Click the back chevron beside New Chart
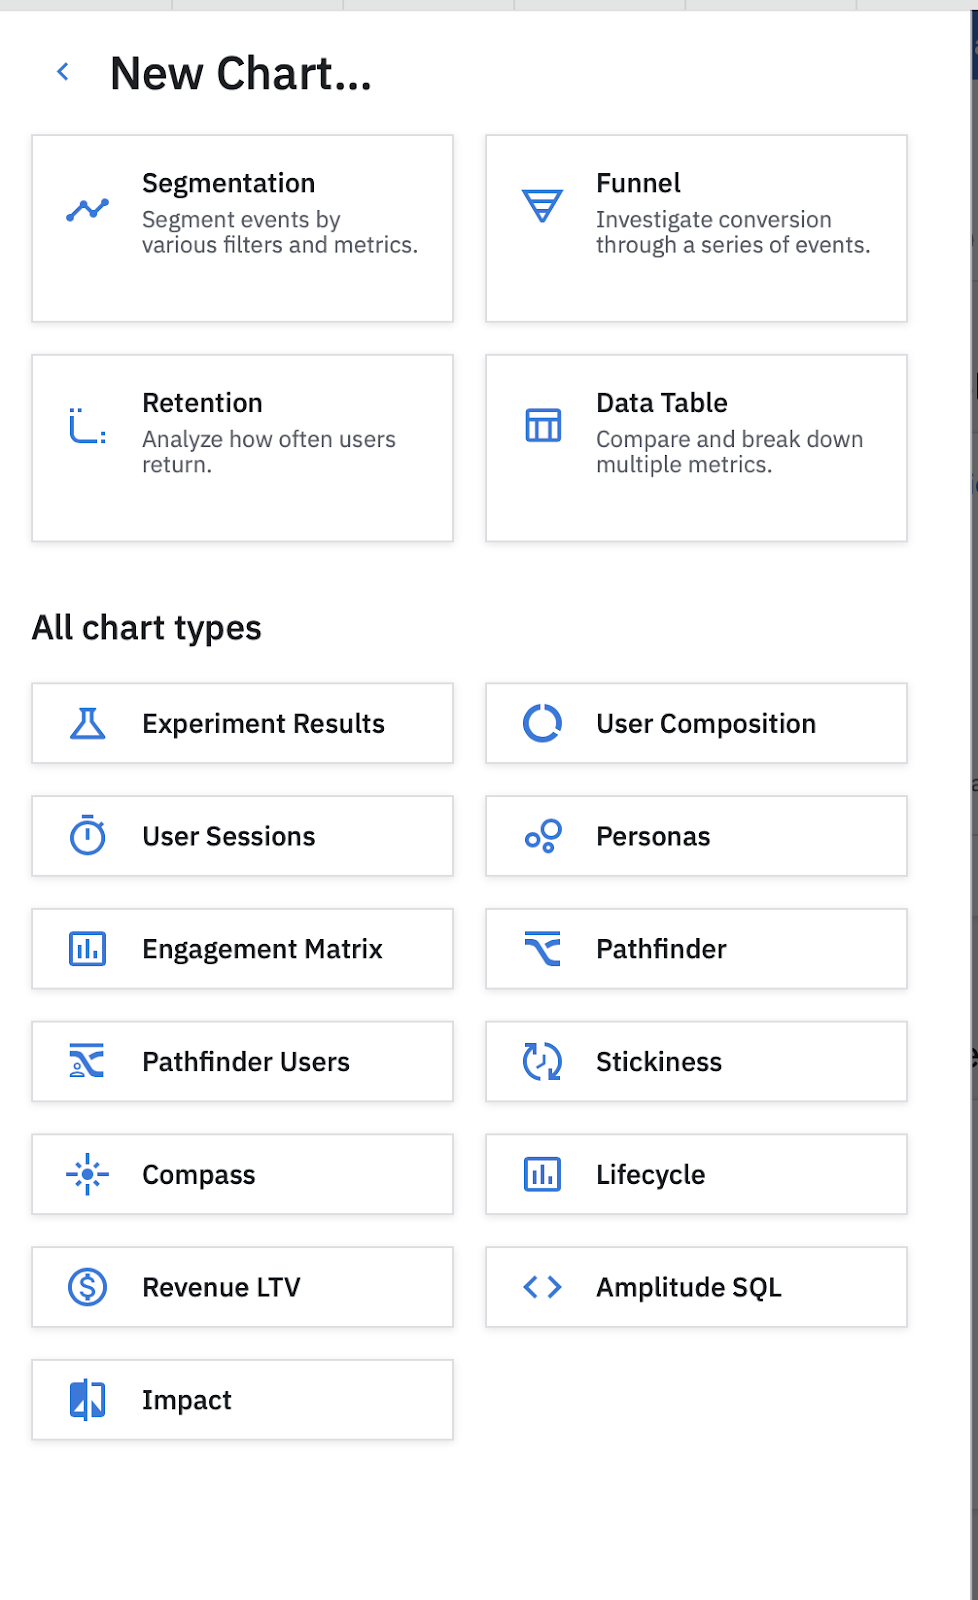Screen dimensions: 978x1600 [63, 72]
